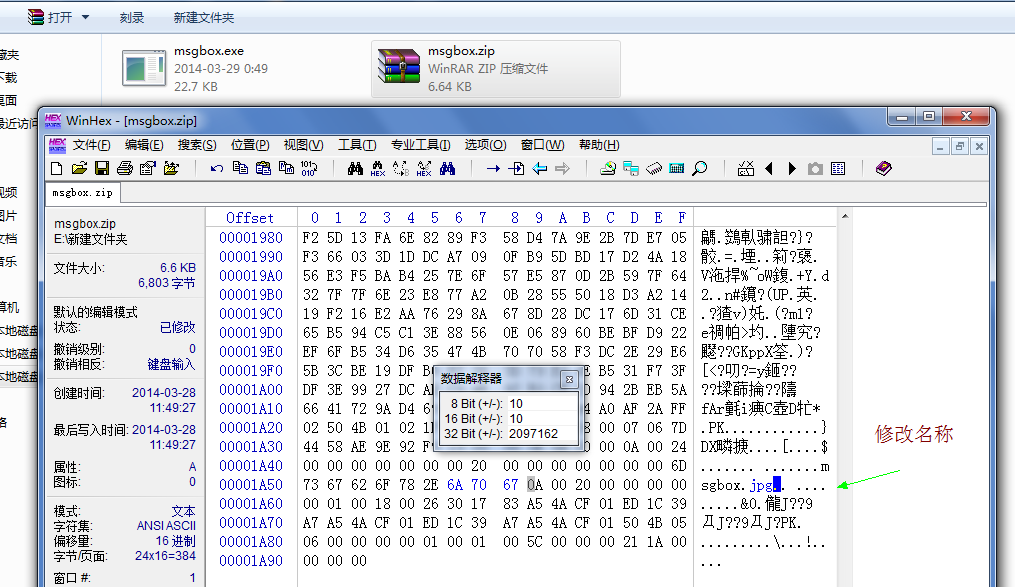This screenshot has height=587, width=1015.
Task: Click the Offset column header
Action: tap(250, 218)
